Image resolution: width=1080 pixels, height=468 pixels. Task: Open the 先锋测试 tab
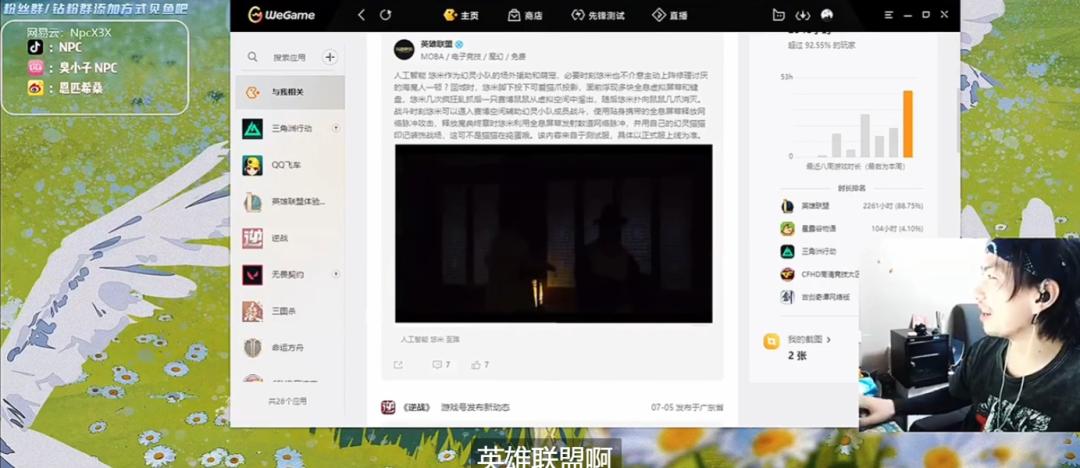point(597,14)
